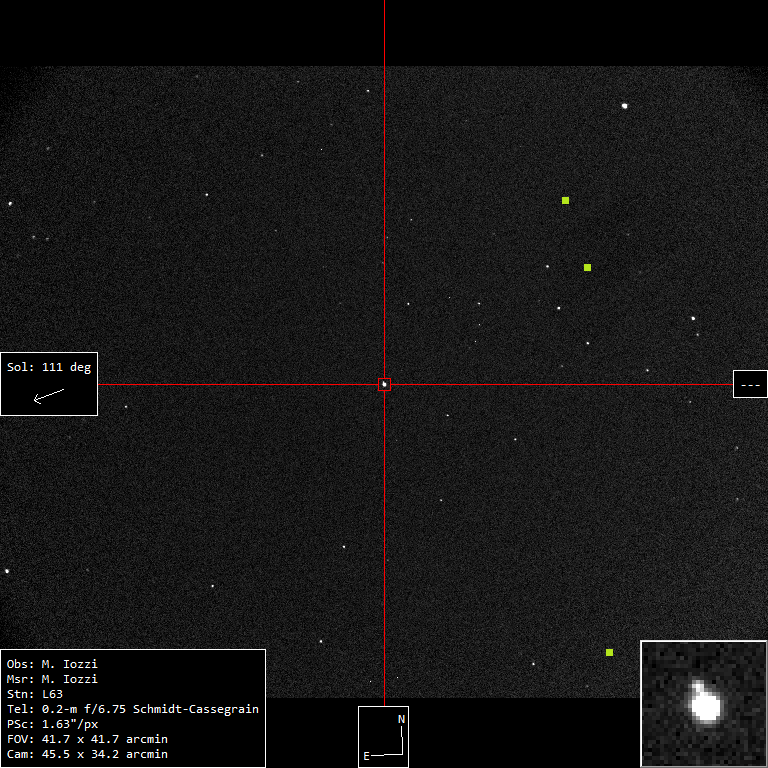Screen dimensions: 768x768
Task: Click the E label in compass indicator
Action: pos(366,756)
